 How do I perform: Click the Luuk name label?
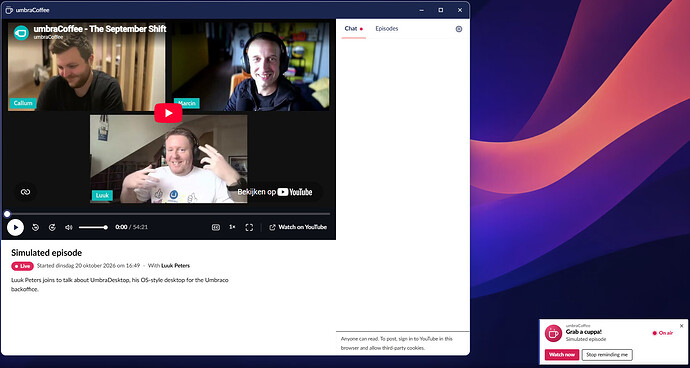click(102, 195)
